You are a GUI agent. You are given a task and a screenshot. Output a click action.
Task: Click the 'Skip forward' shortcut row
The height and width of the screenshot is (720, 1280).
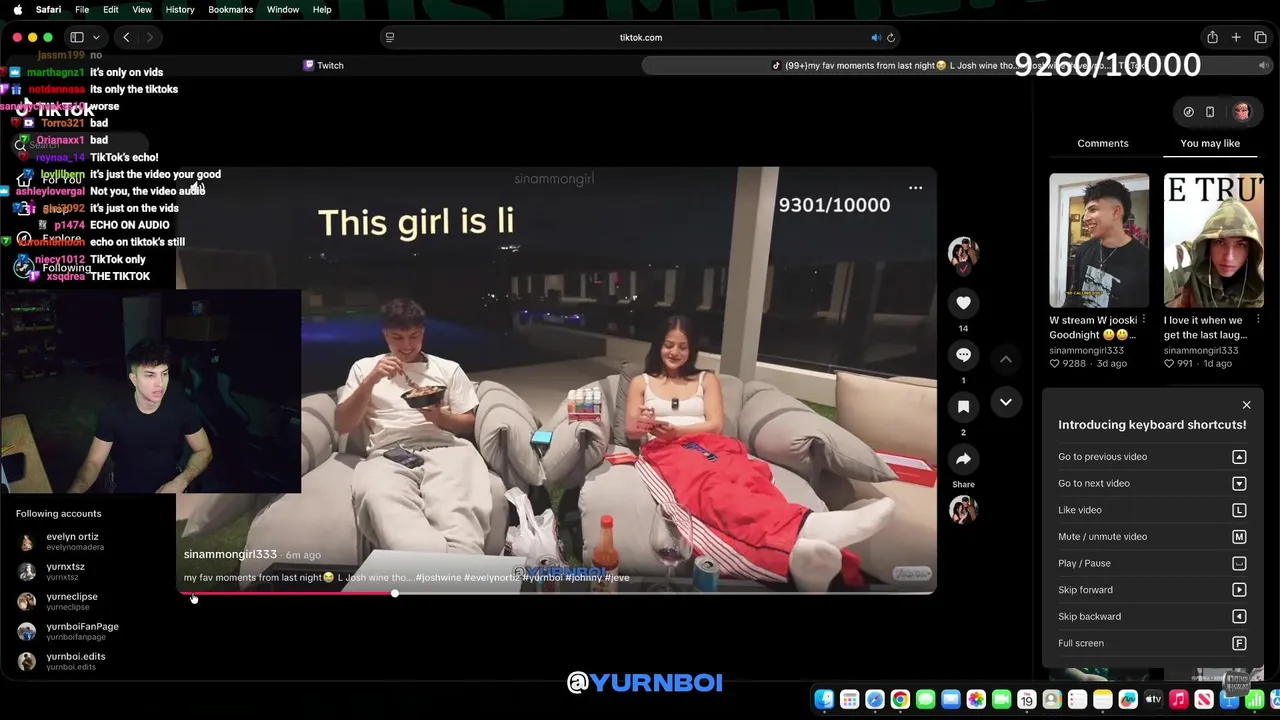(1152, 590)
